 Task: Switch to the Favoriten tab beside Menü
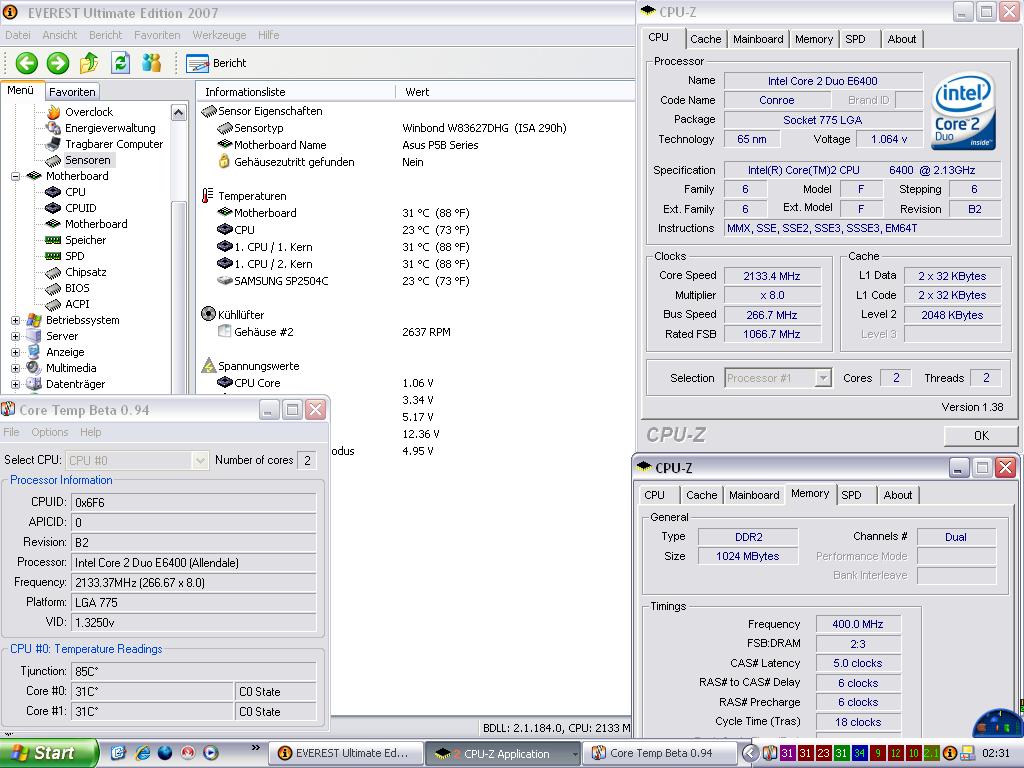72,92
